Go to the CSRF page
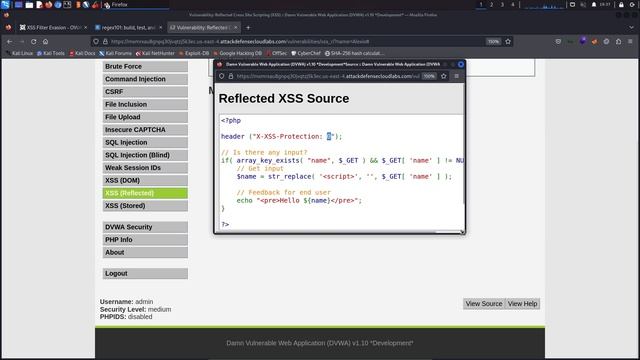 tap(145, 92)
